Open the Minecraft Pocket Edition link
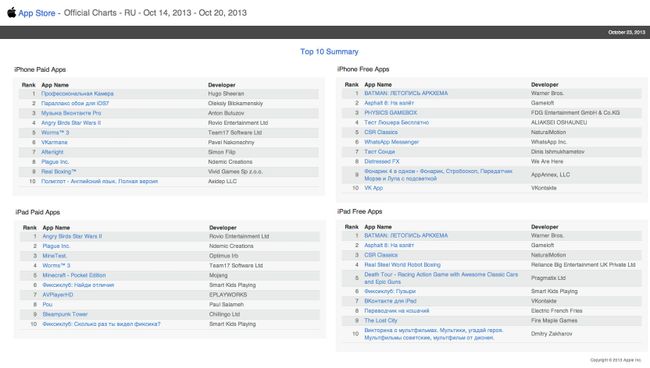 click(74, 275)
